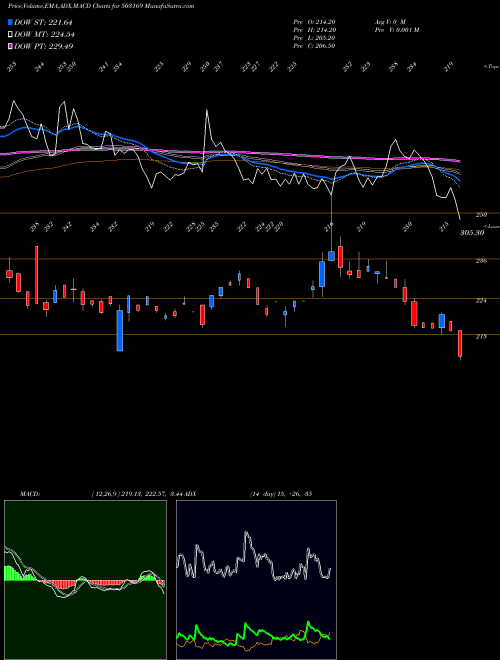The width and height of the screenshot is (500, 660).
Task: Click the 'Pre C: 206.50' close value
Action: (x=314, y=46)
